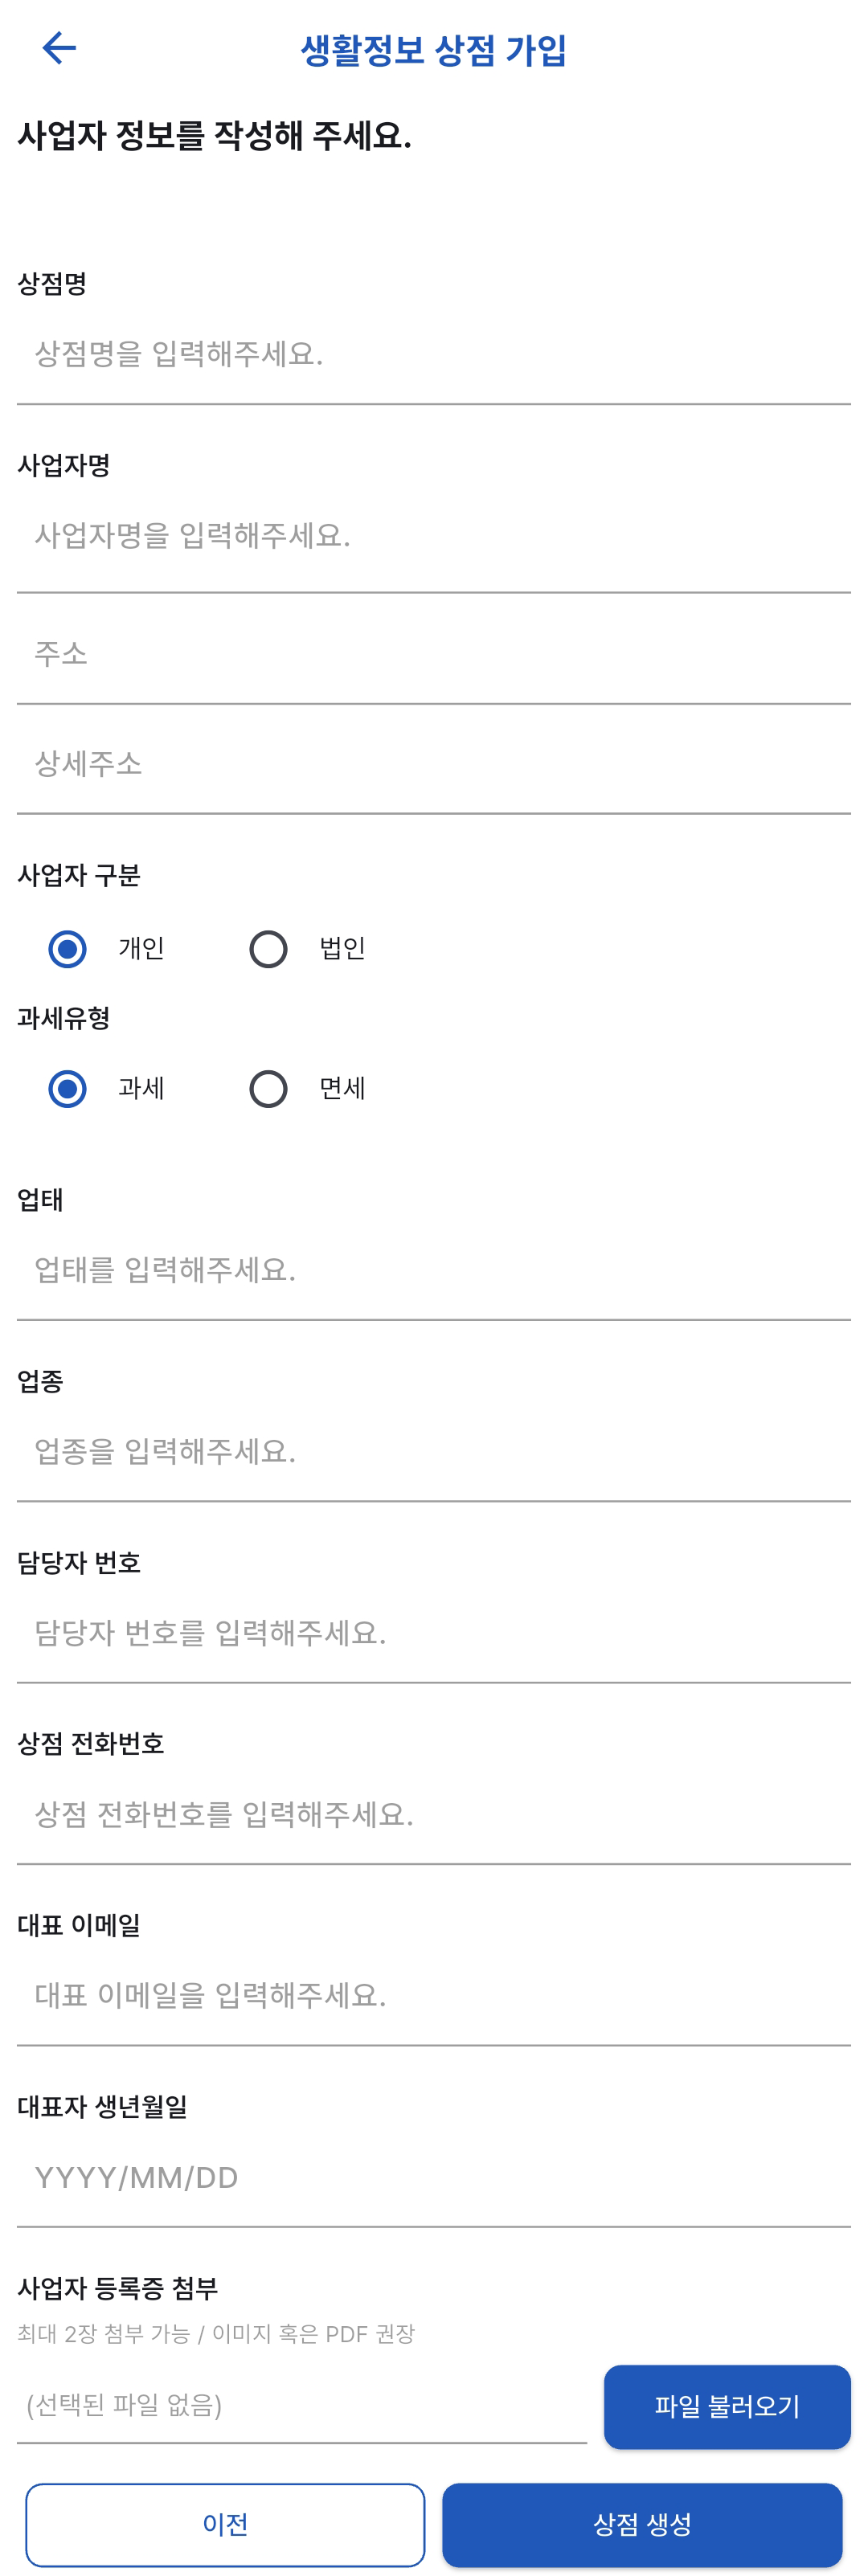Click the 업태 input field

tap(433, 1270)
